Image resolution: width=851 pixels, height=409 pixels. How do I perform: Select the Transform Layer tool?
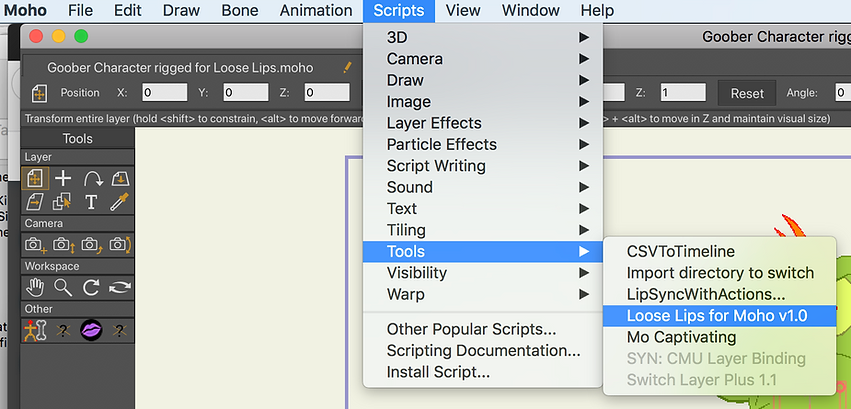coord(35,178)
